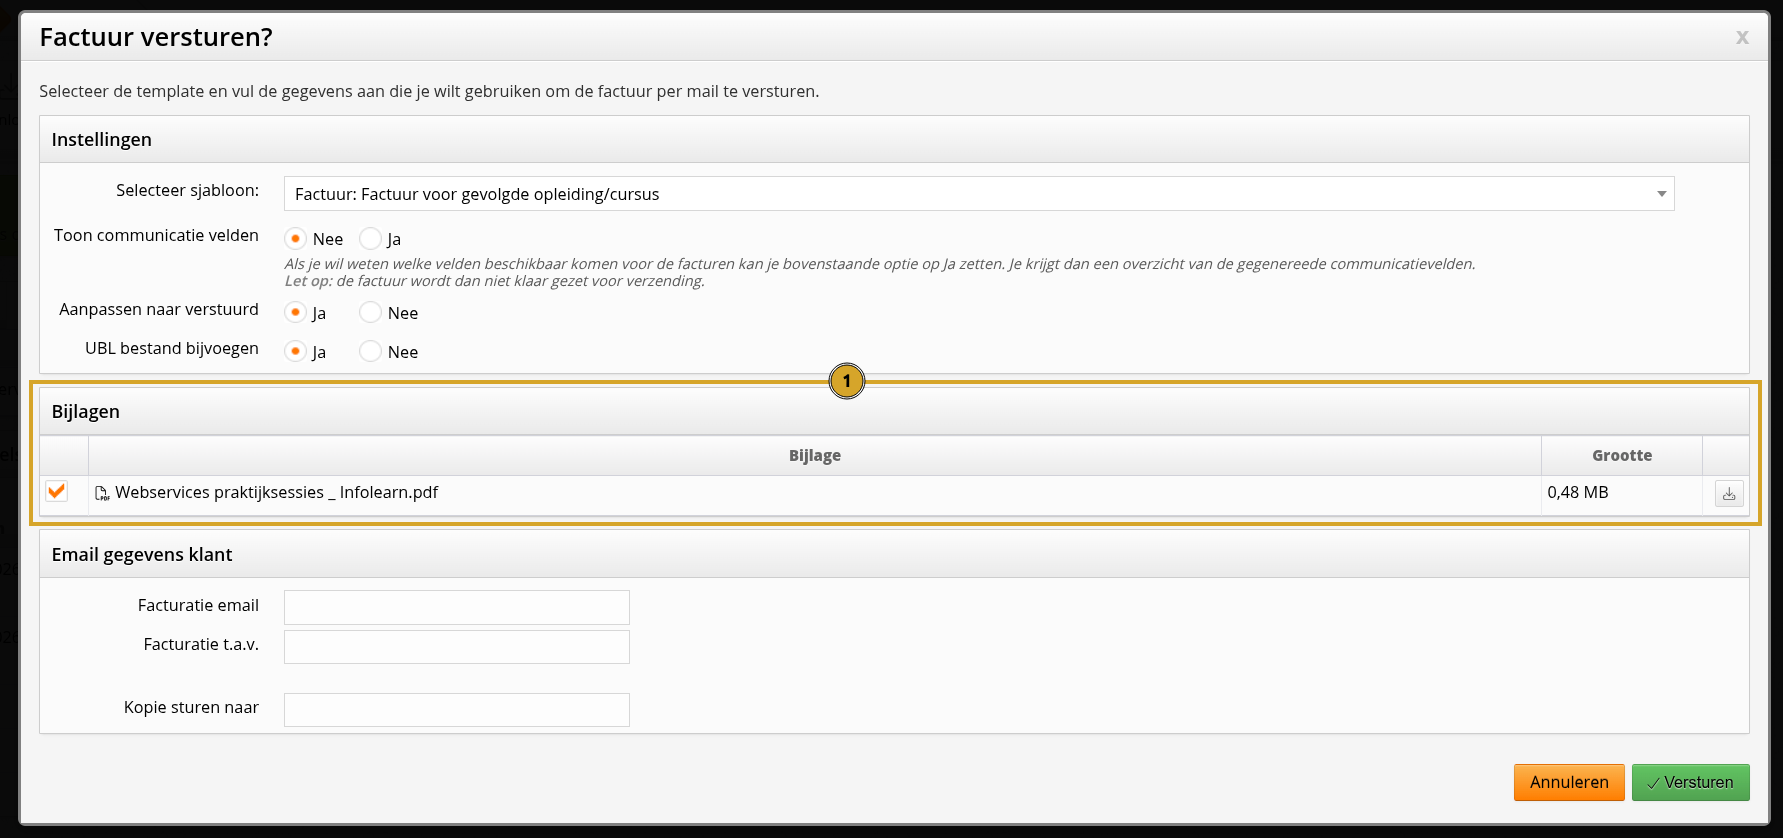Click the PDF file icon beside attachment name

coord(102,493)
